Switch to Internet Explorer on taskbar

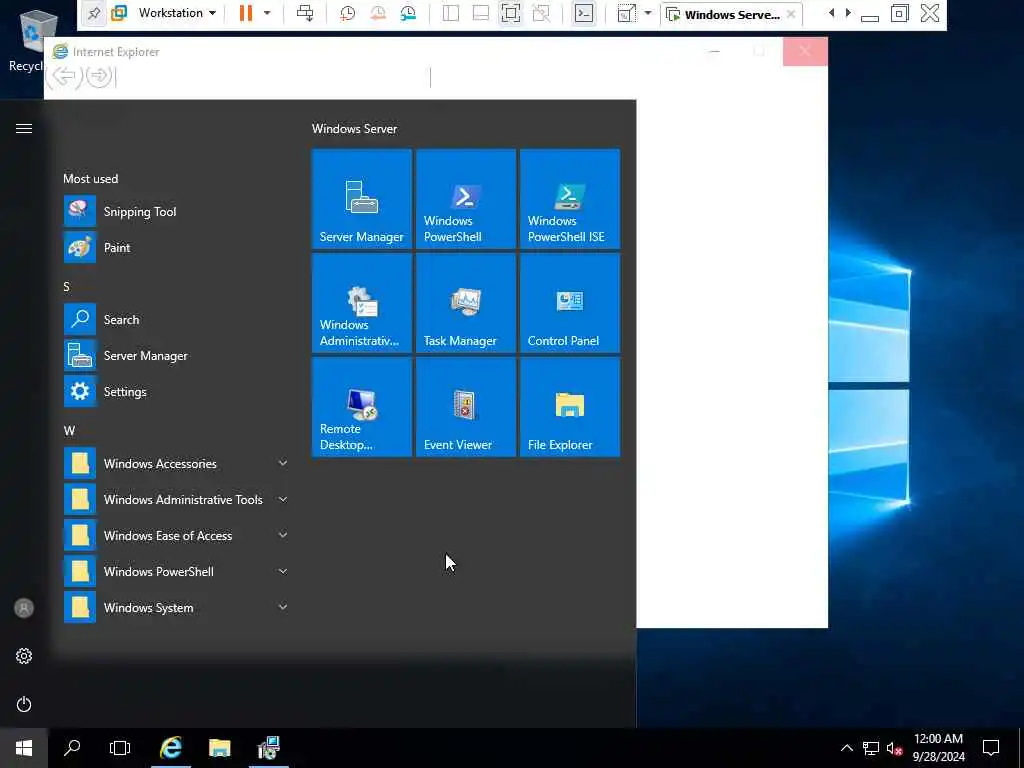click(170, 748)
